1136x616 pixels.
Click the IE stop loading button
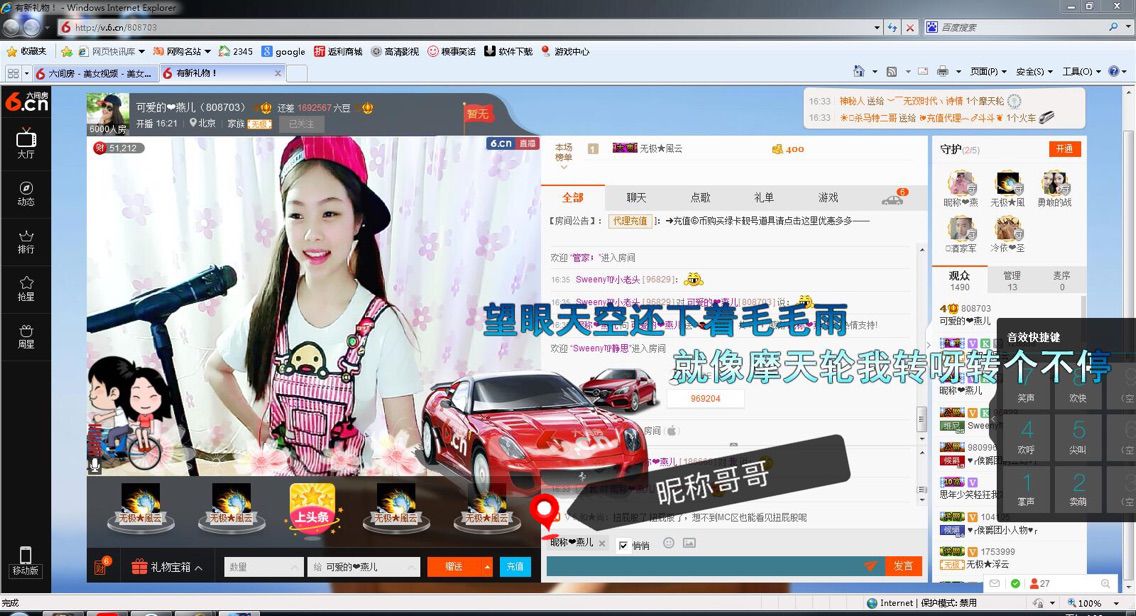(910, 28)
